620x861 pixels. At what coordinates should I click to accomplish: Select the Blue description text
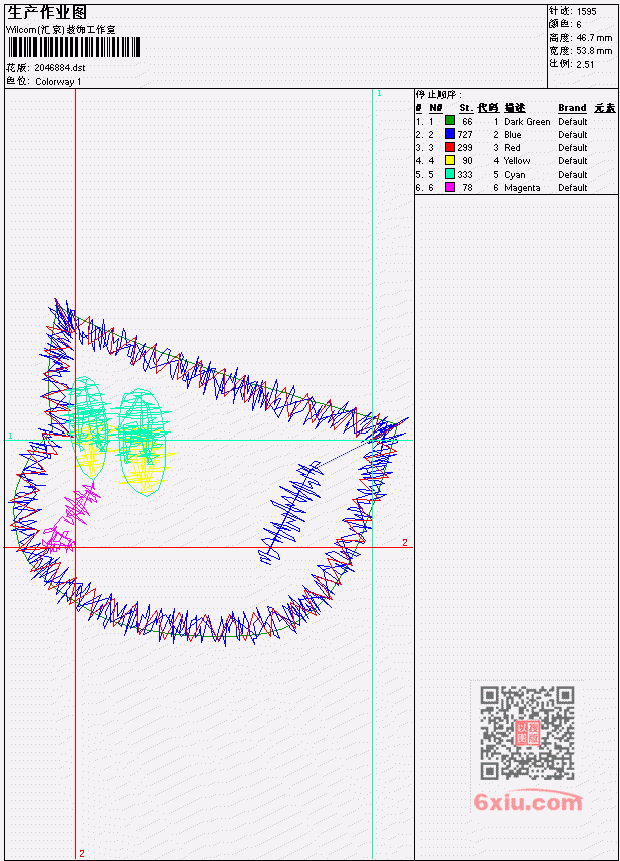coord(513,135)
